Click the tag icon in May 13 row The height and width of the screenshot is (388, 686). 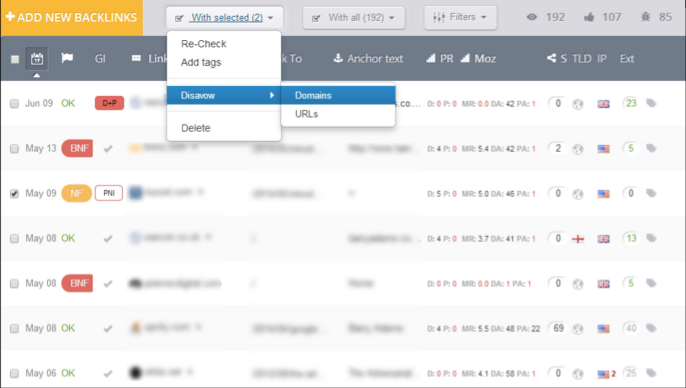(651, 148)
